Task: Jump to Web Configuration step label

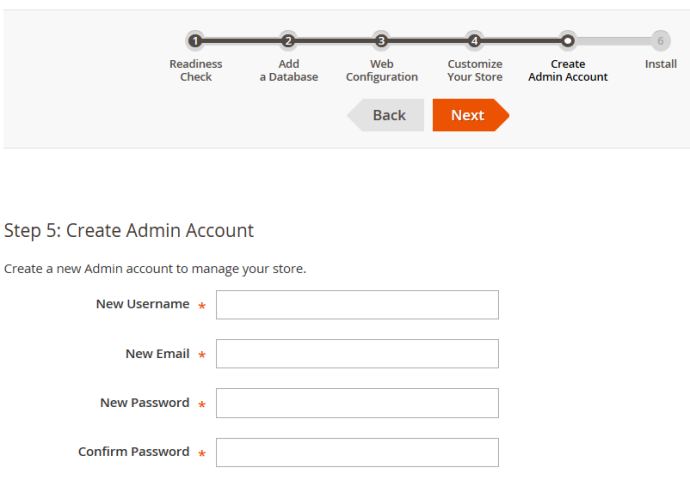Action: point(382,70)
